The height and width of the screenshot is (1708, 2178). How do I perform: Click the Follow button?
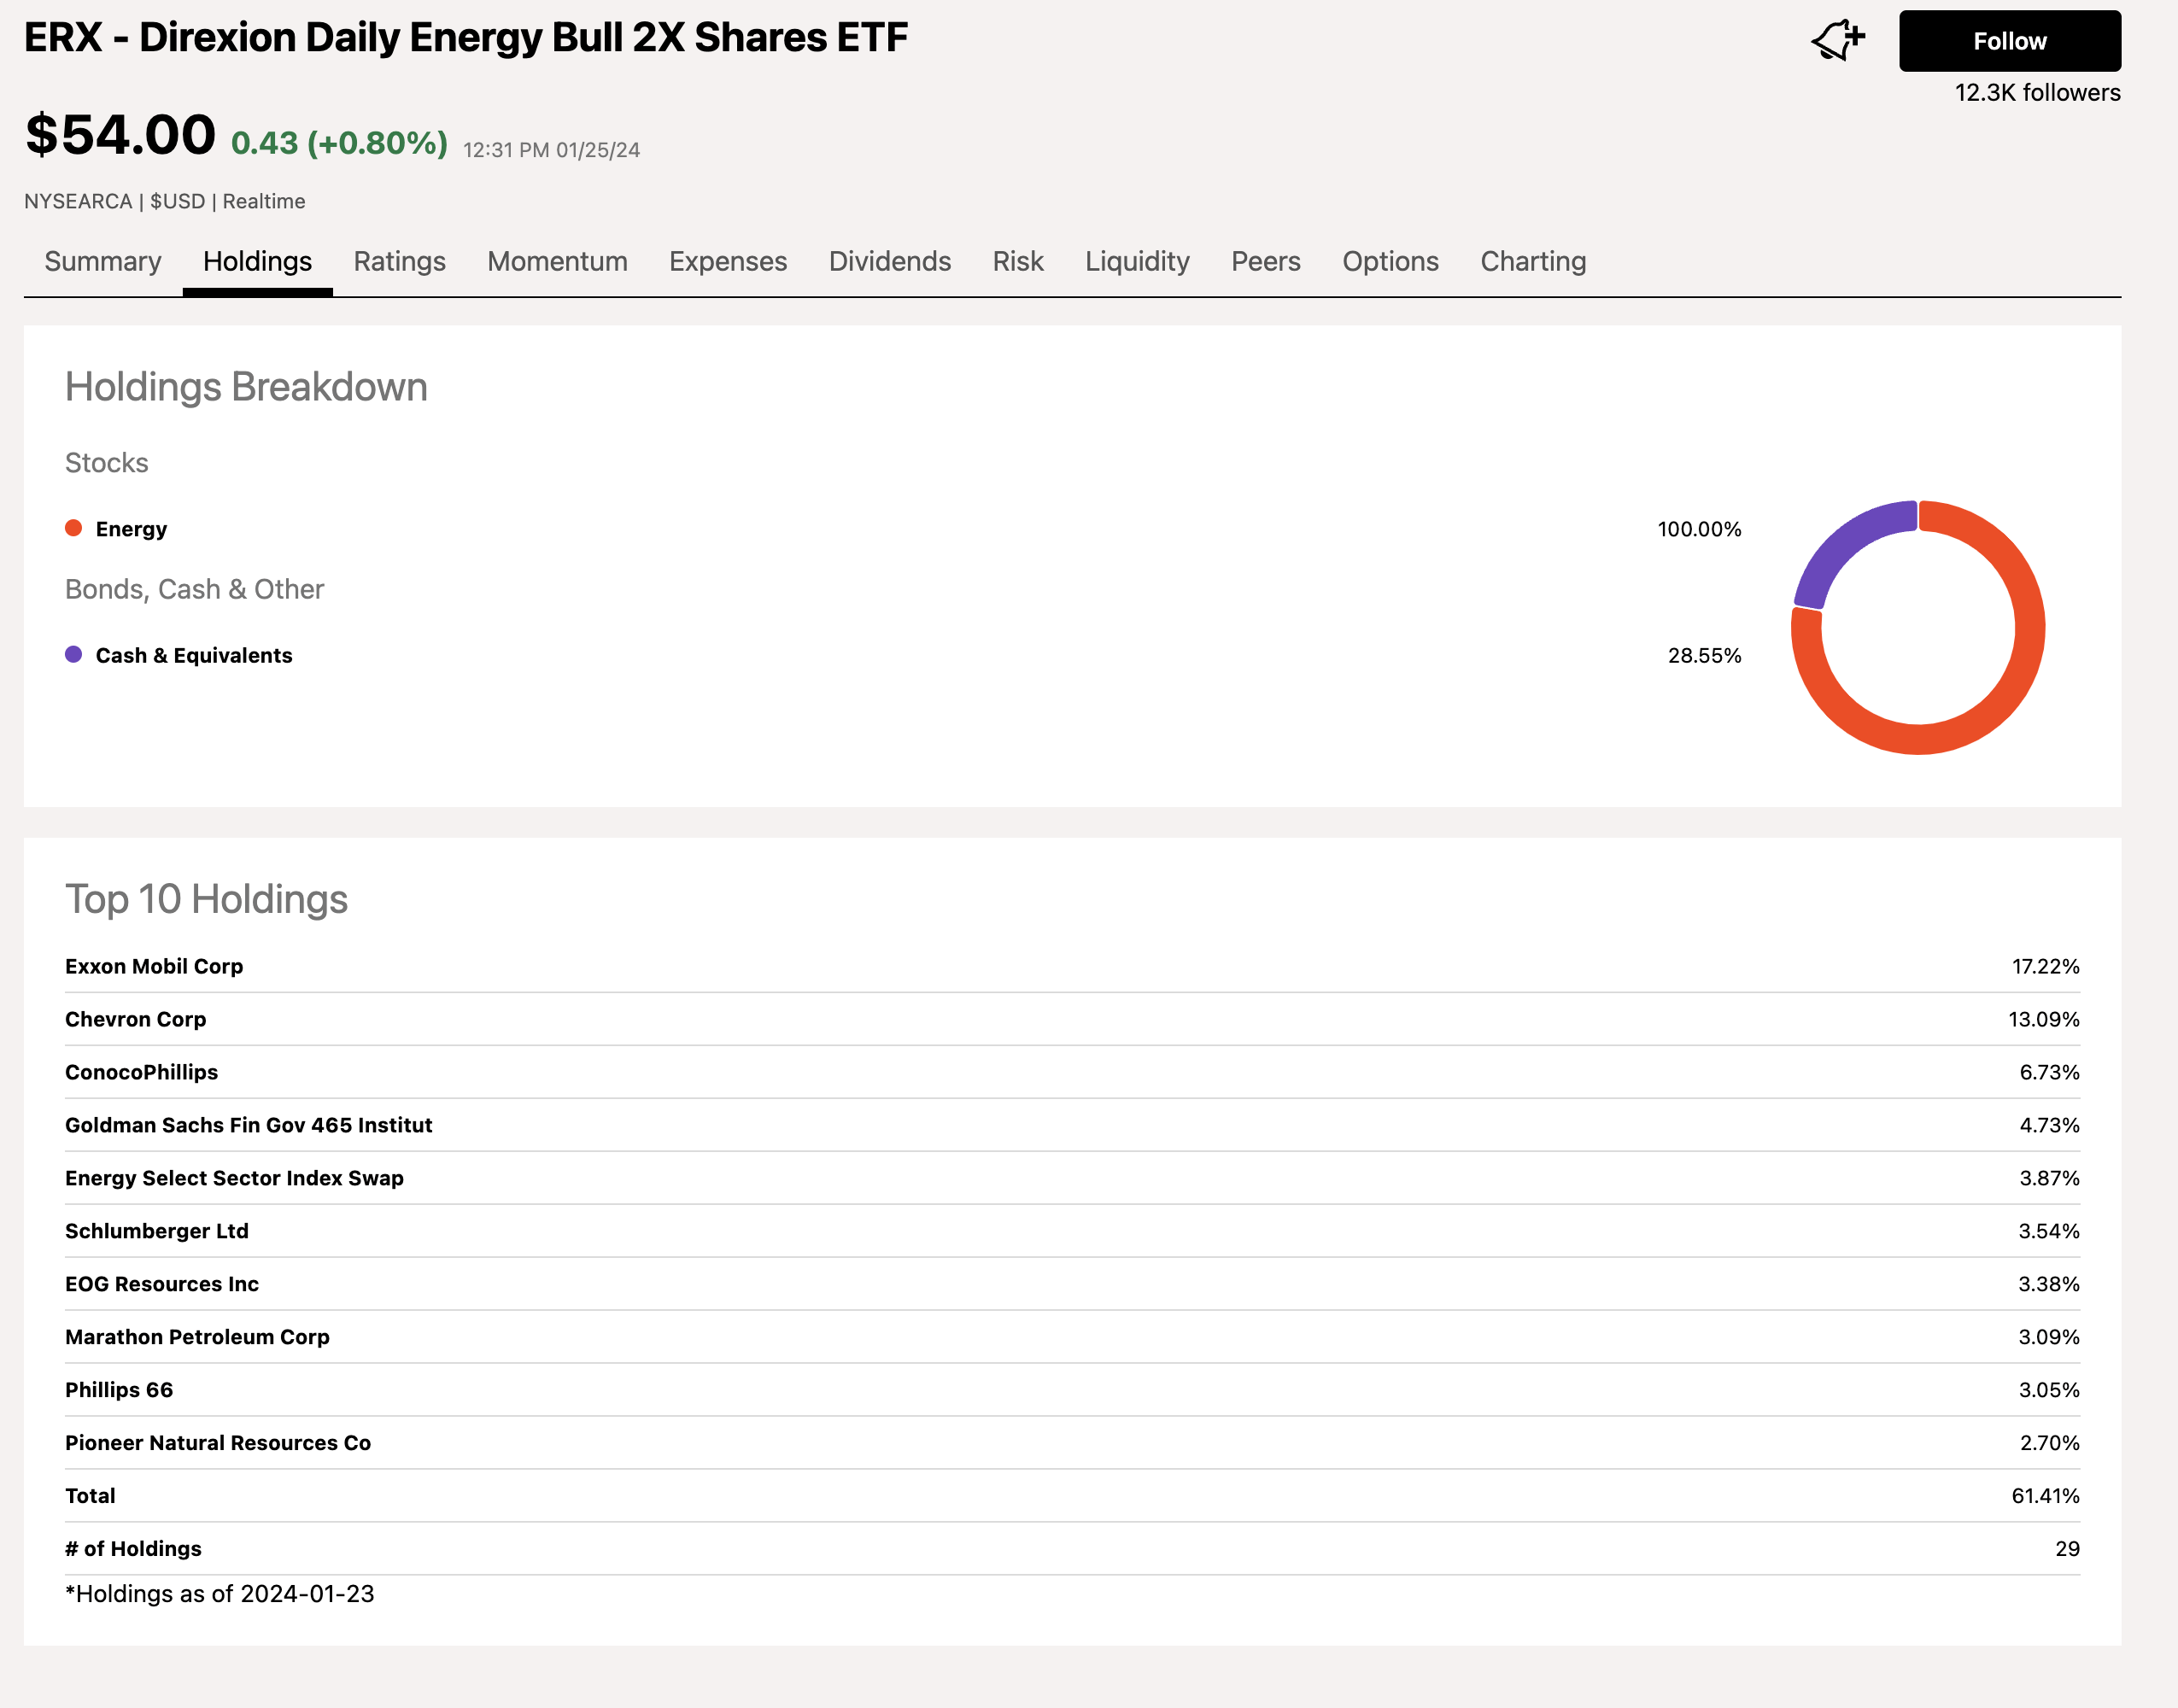point(2008,41)
